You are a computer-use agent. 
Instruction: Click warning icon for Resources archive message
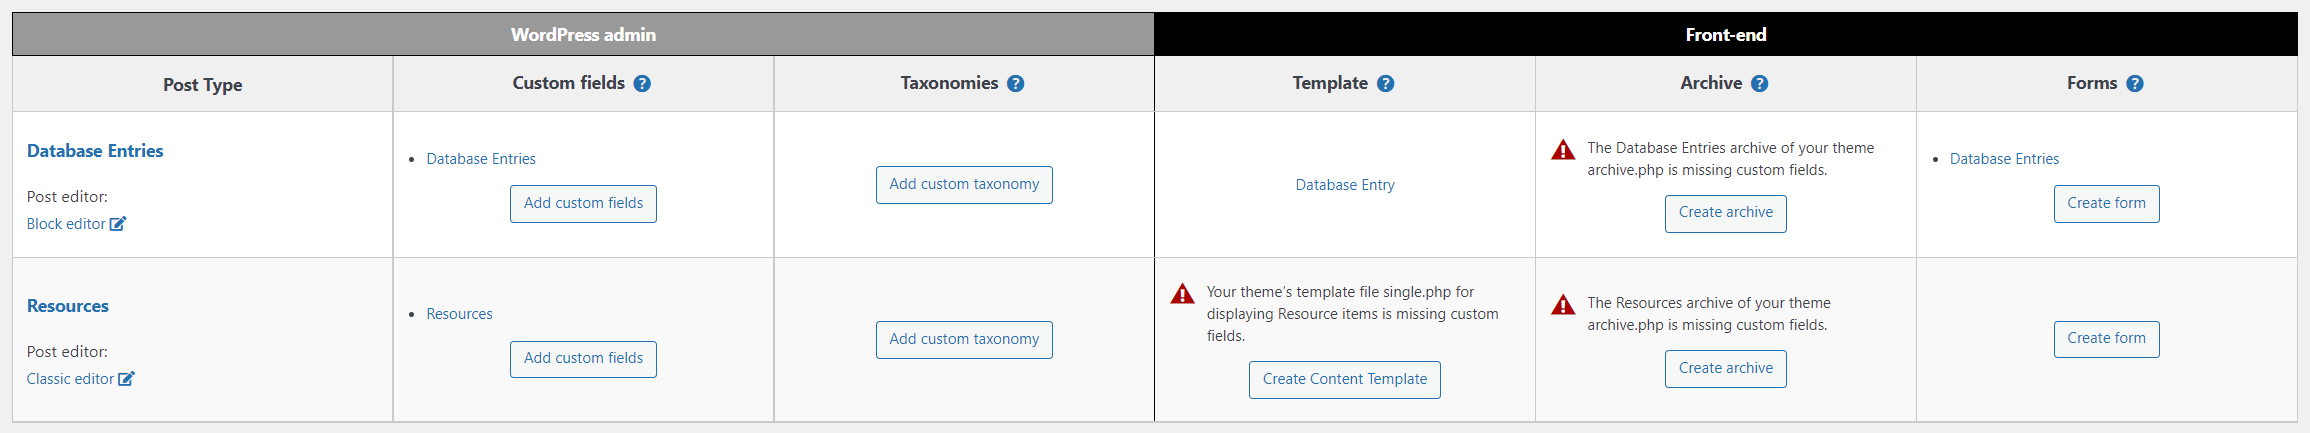[x=1563, y=305]
